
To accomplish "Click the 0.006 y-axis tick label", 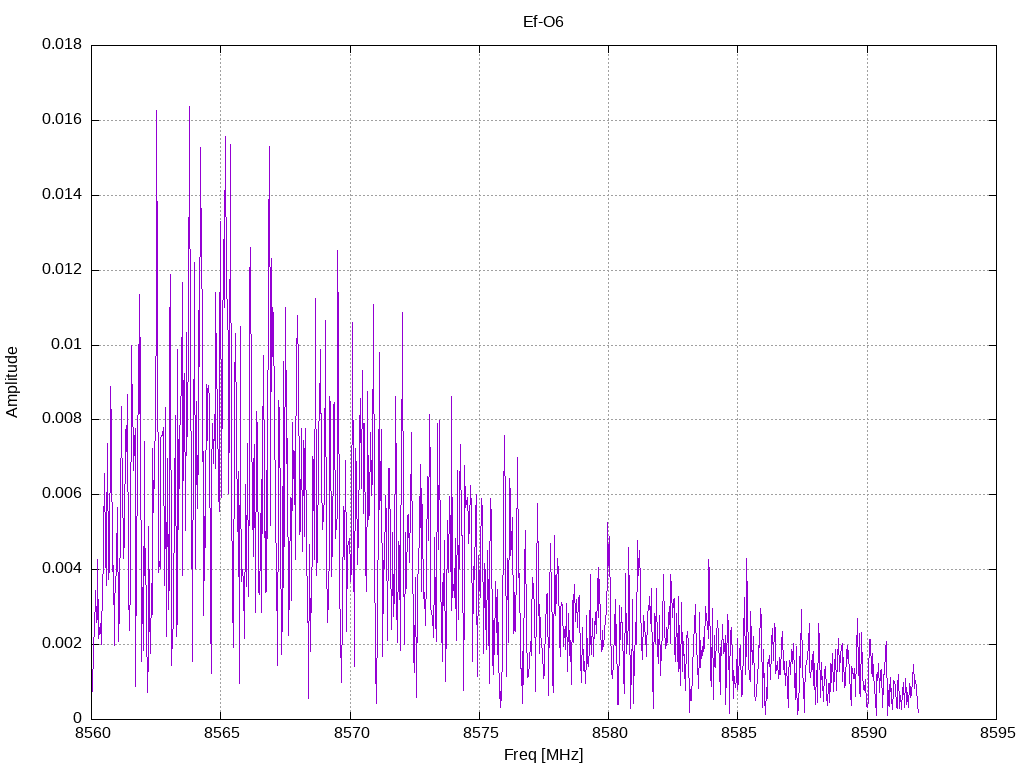I will pyautogui.click(x=62, y=494).
